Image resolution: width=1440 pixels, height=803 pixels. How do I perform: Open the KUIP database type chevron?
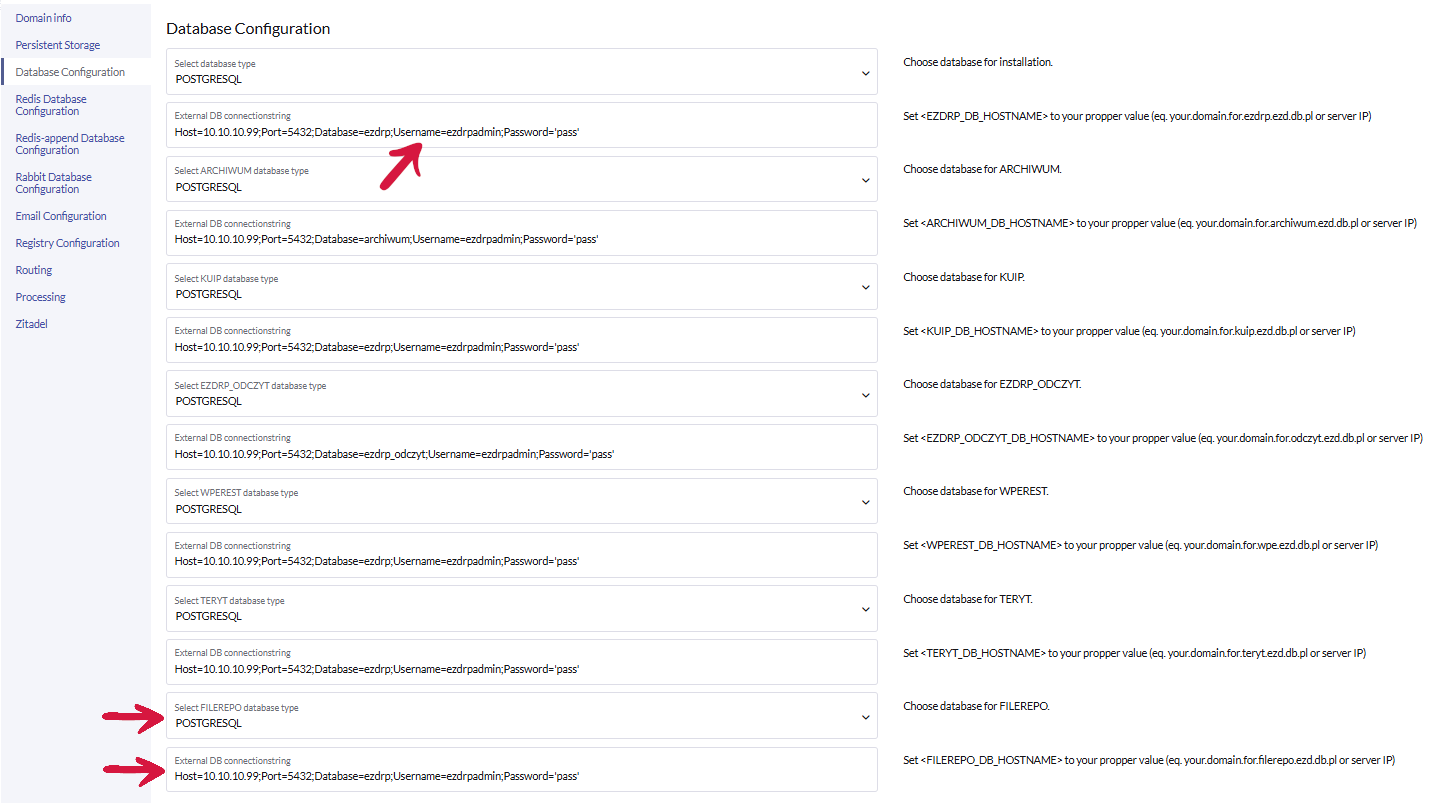865,287
